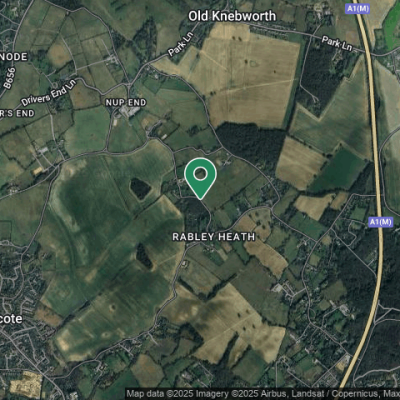Click the sandy construction site at bottom-left
This screenshot has height=400, width=400.
pyautogui.click(x=26, y=385)
